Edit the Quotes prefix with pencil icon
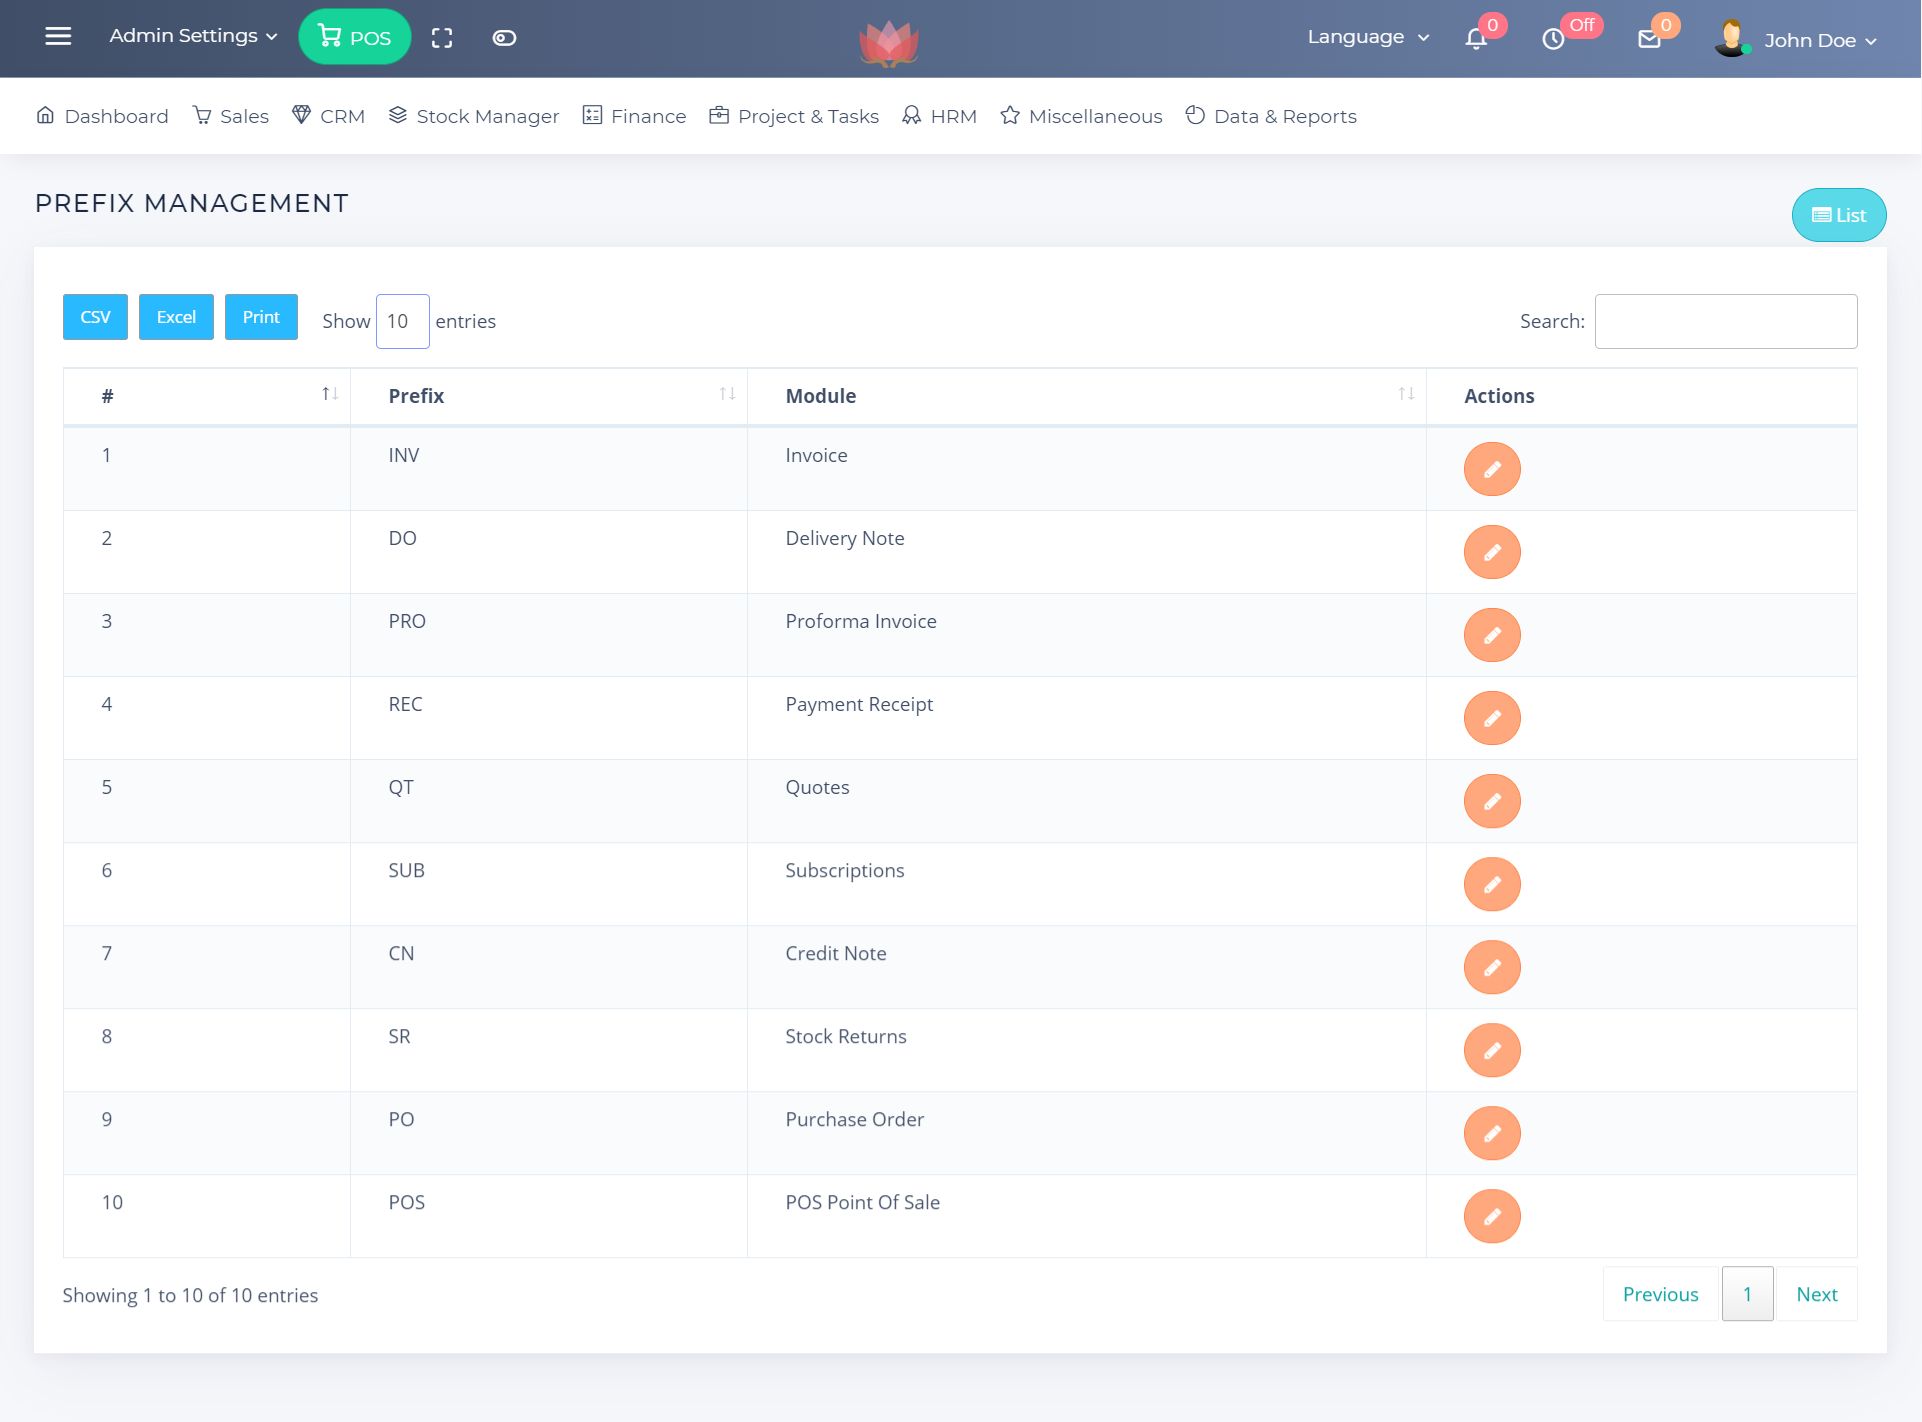1922x1422 pixels. tap(1491, 801)
